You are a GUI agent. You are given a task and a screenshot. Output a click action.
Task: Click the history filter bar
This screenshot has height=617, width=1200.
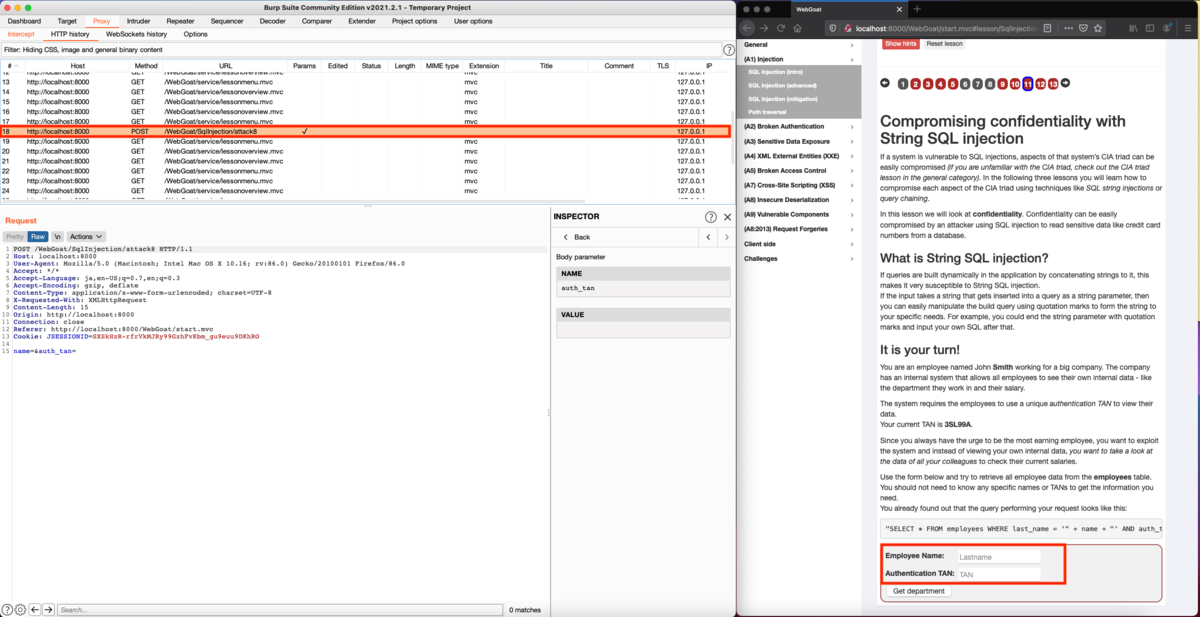click(x=360, y=49)
